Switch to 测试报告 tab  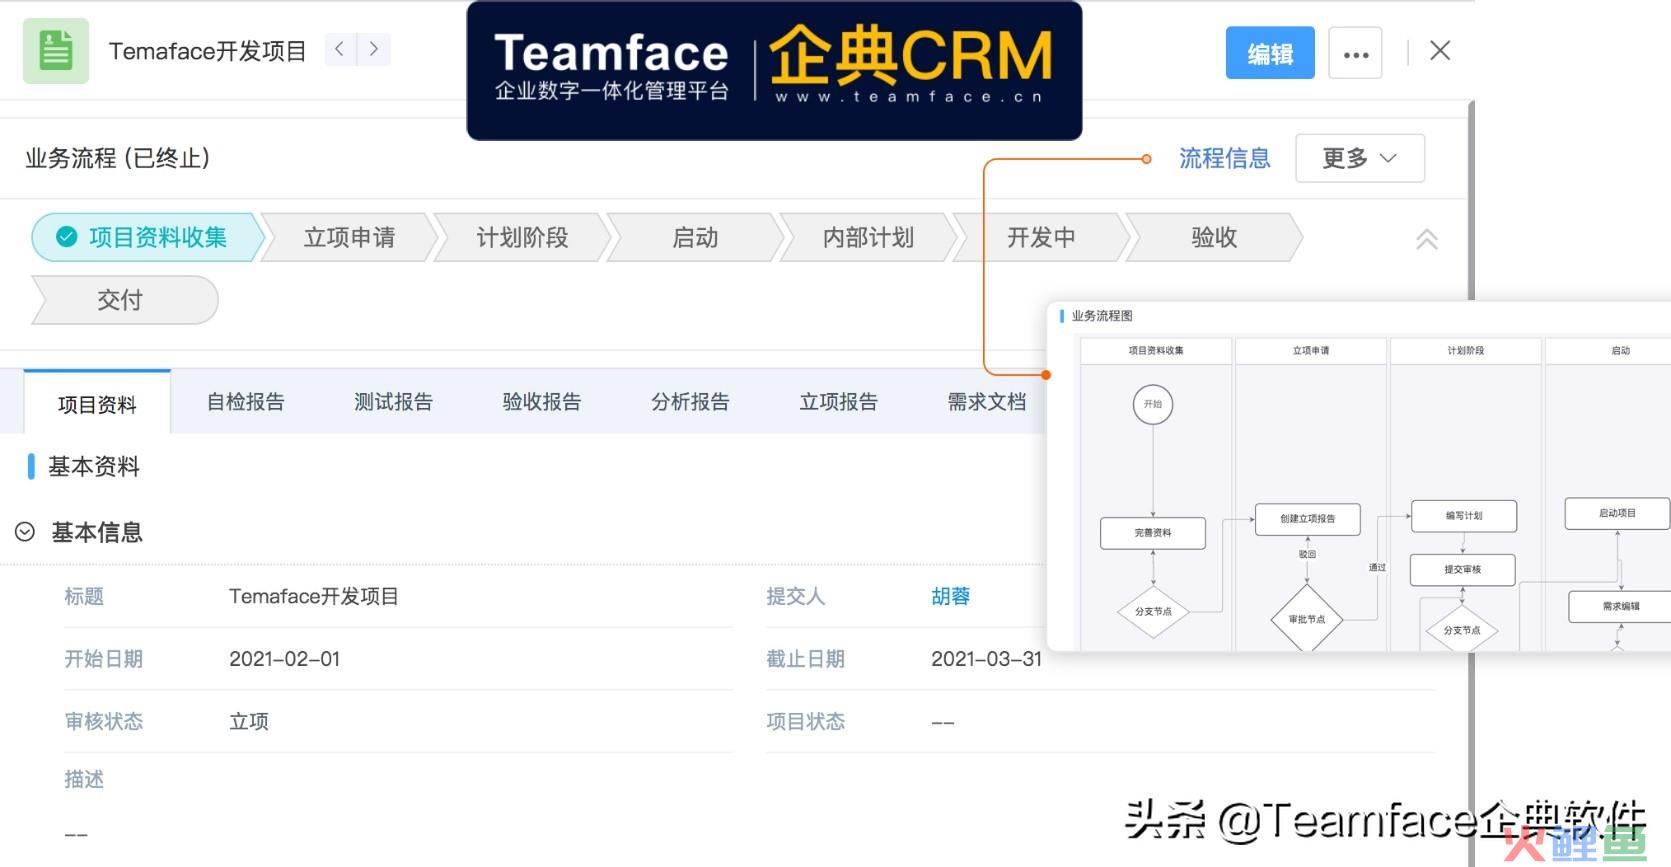394,402
